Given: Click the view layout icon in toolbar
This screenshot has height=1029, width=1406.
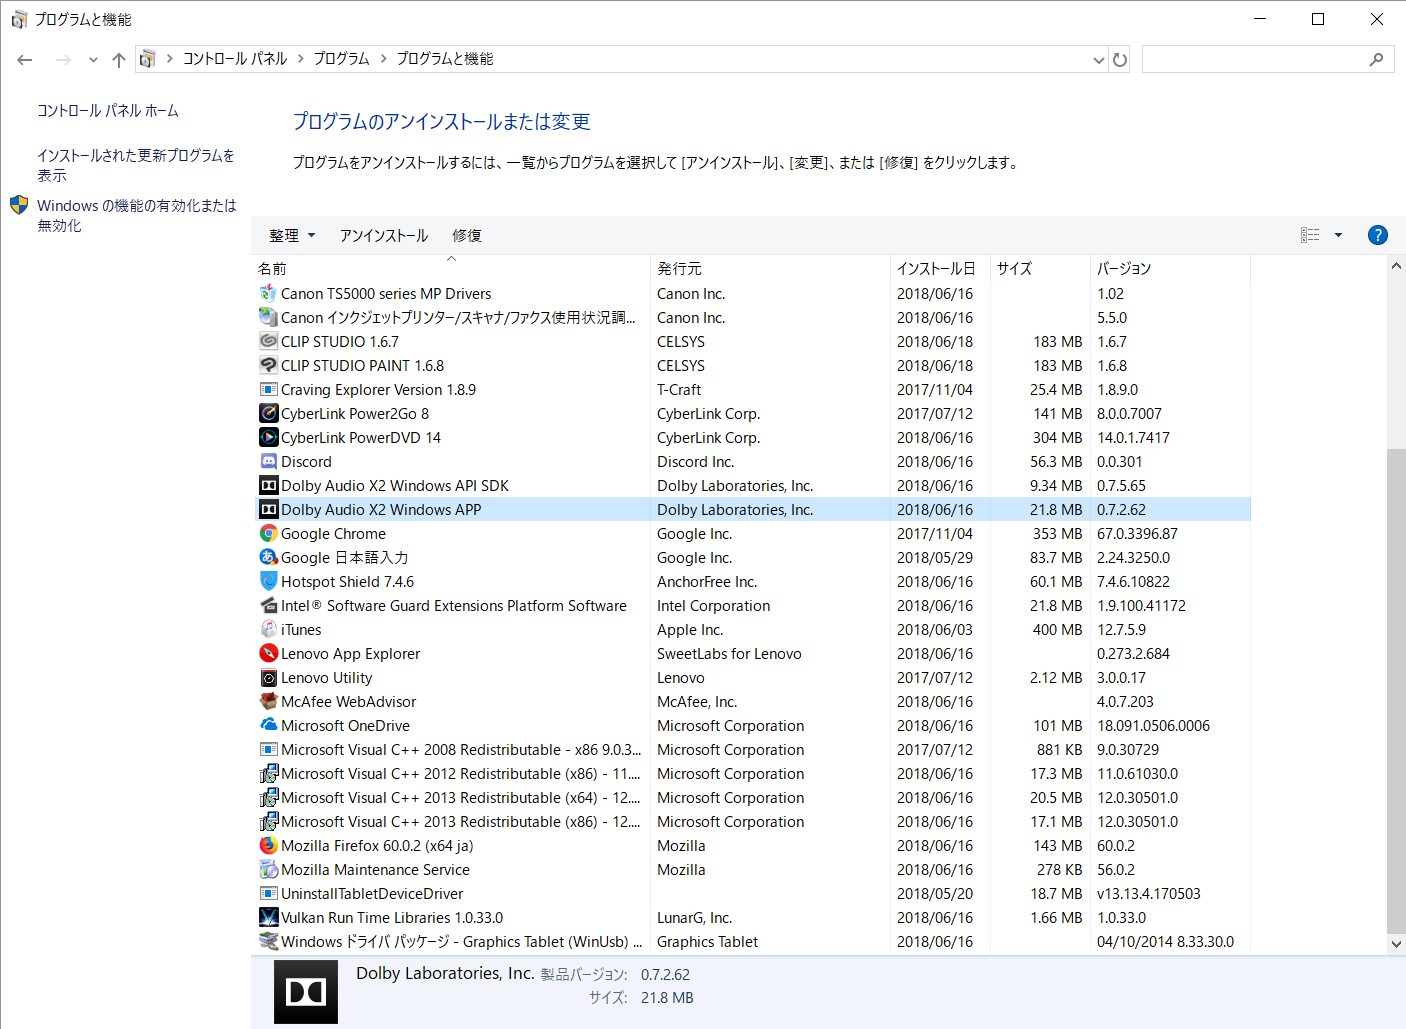Looking at the screenshot, I should tap(1310, 235).
